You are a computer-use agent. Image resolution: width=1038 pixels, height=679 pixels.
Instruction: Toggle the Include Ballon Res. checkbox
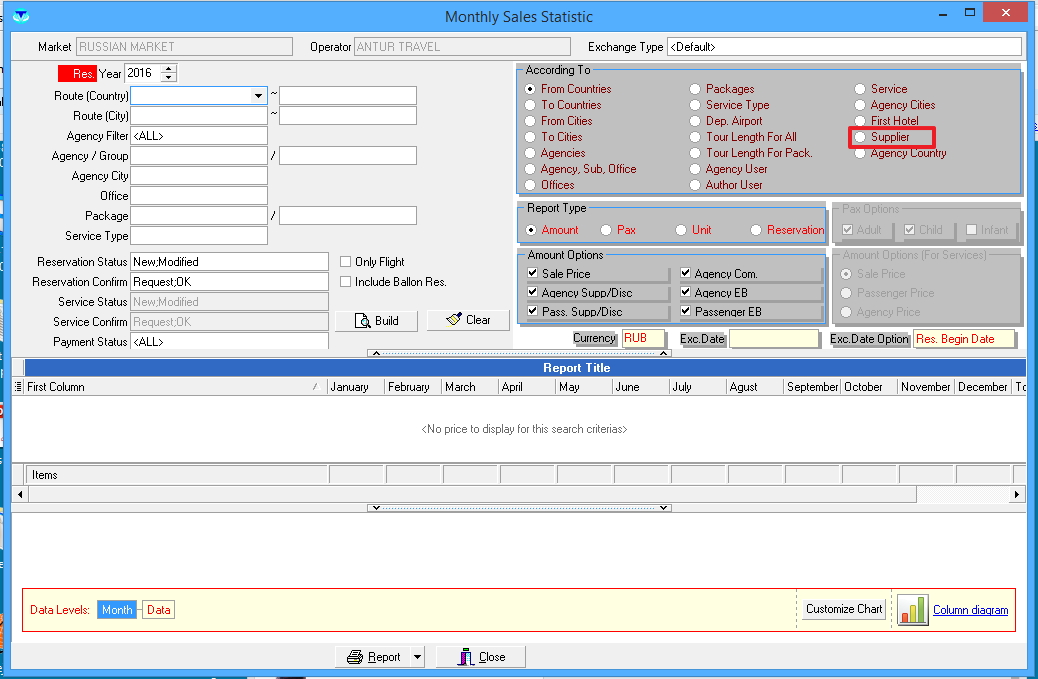tap(346, 282)
